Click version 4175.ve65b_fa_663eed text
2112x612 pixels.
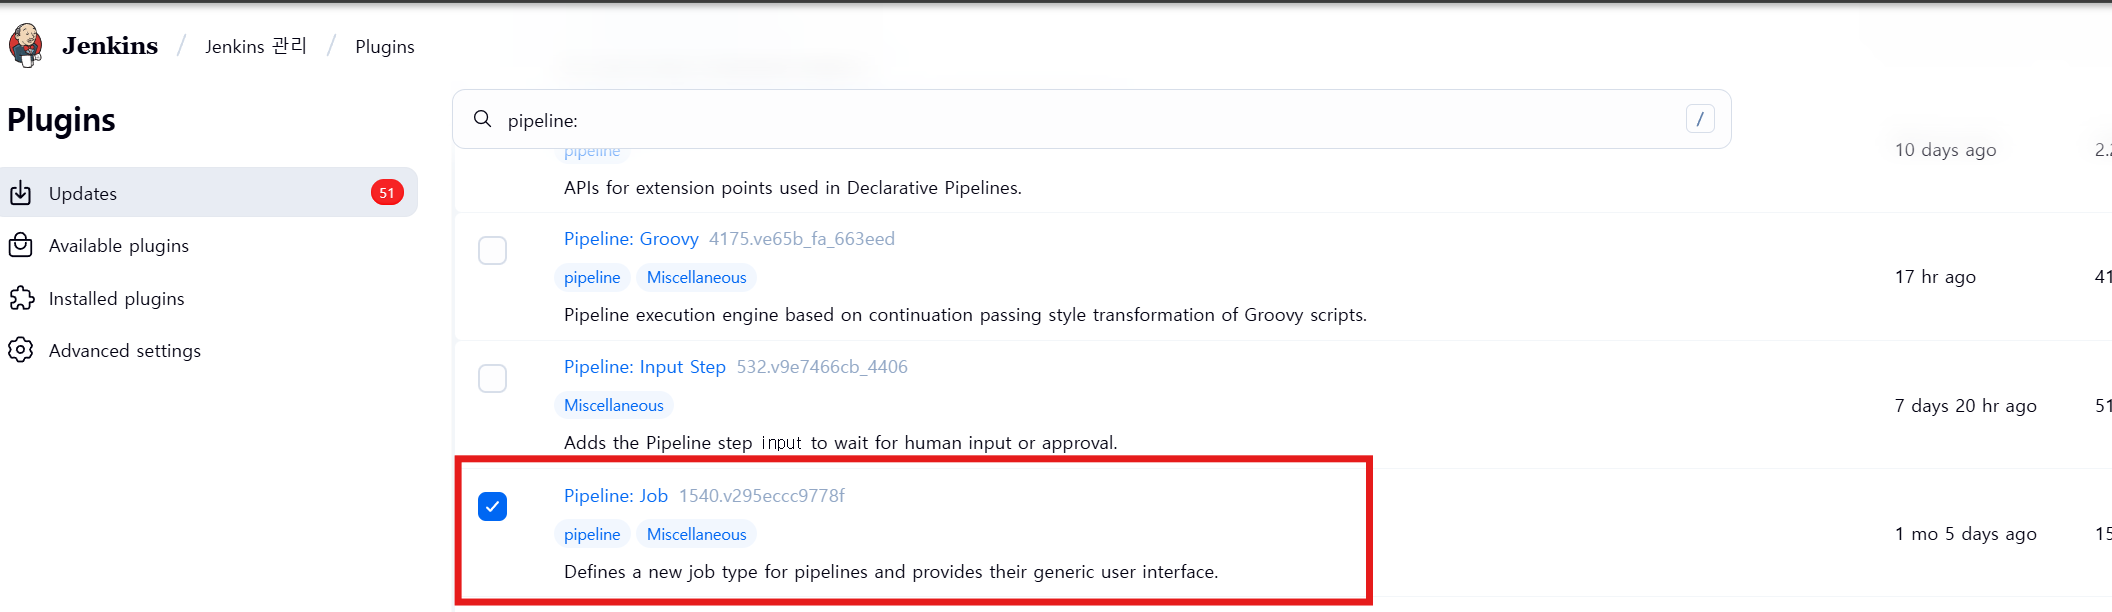point(802,239)
